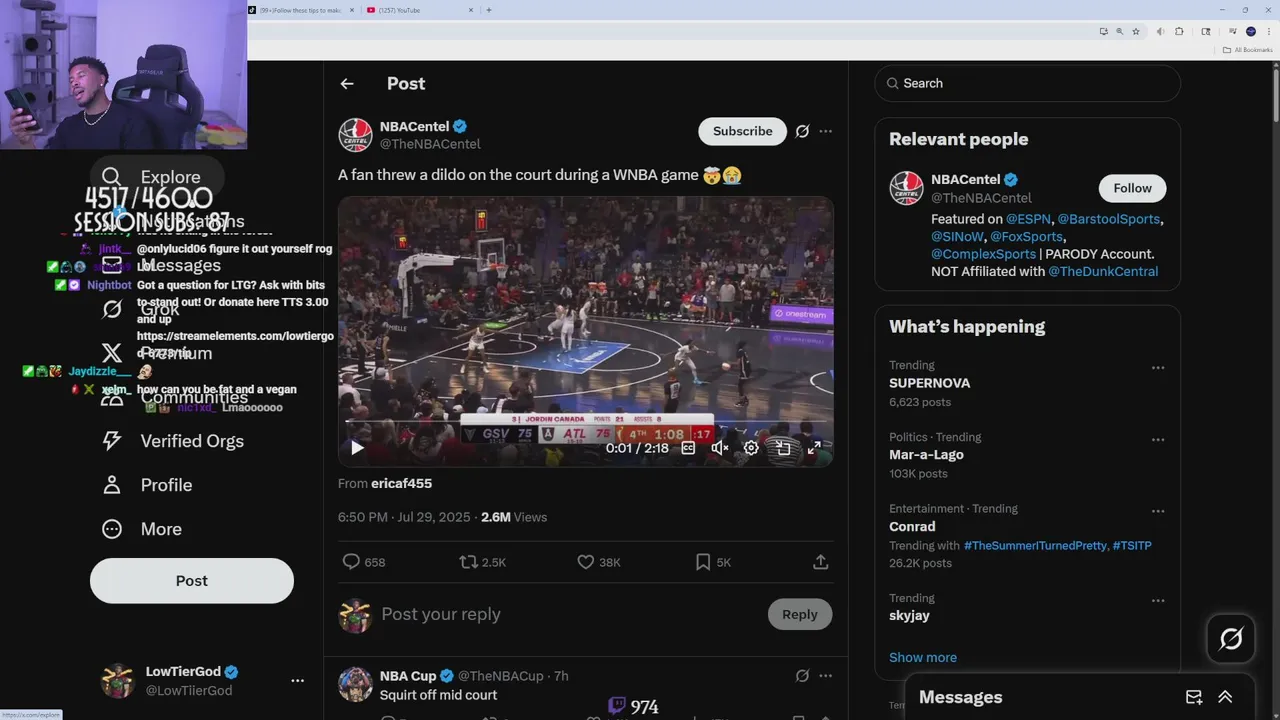This screenshot has height=720, width=1280.
Task: Share the post via the share icon
Action: (x=821, y=562)
